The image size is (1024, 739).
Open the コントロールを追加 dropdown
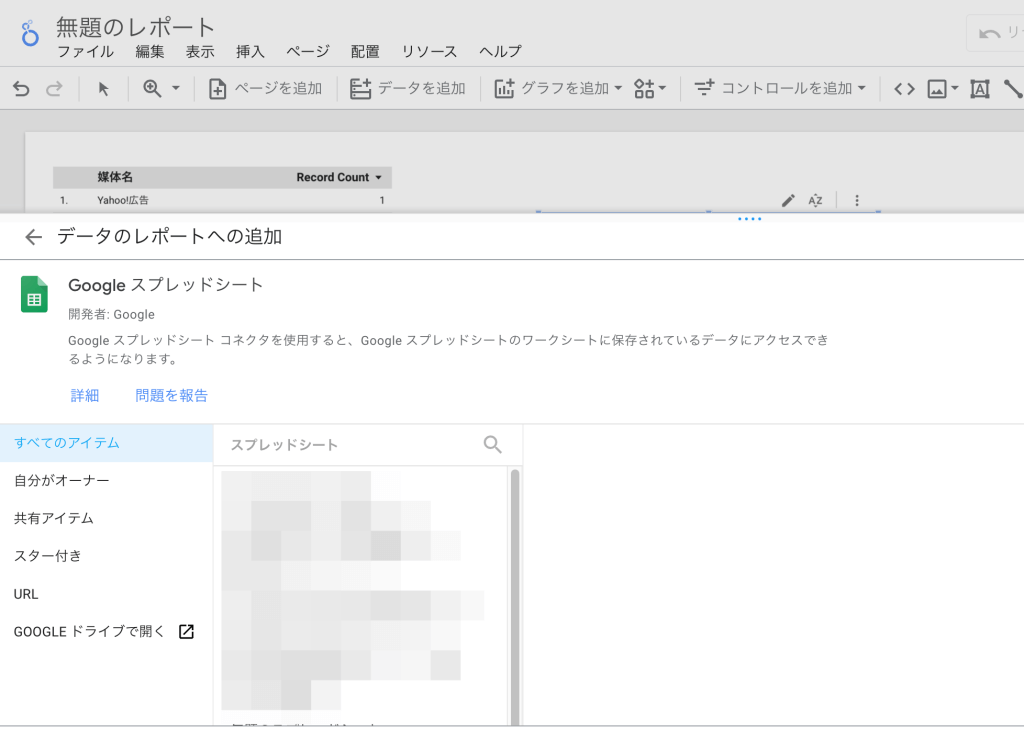click(780, 88)
